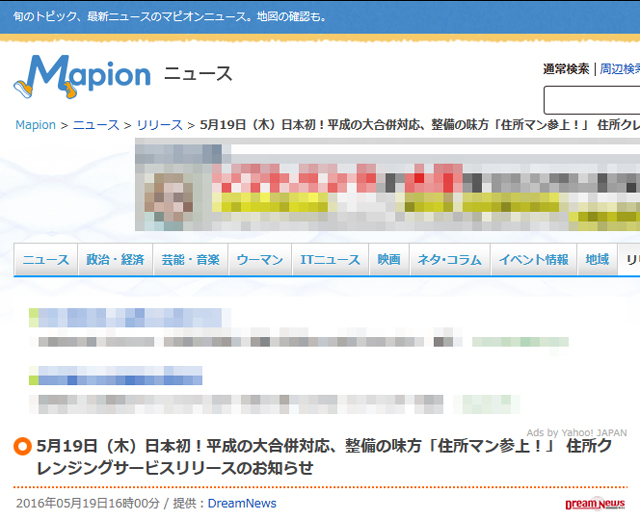Screen dimensions: 640x520
Task: Select the 通常検索 option
Action: click(x=566, y=69)
